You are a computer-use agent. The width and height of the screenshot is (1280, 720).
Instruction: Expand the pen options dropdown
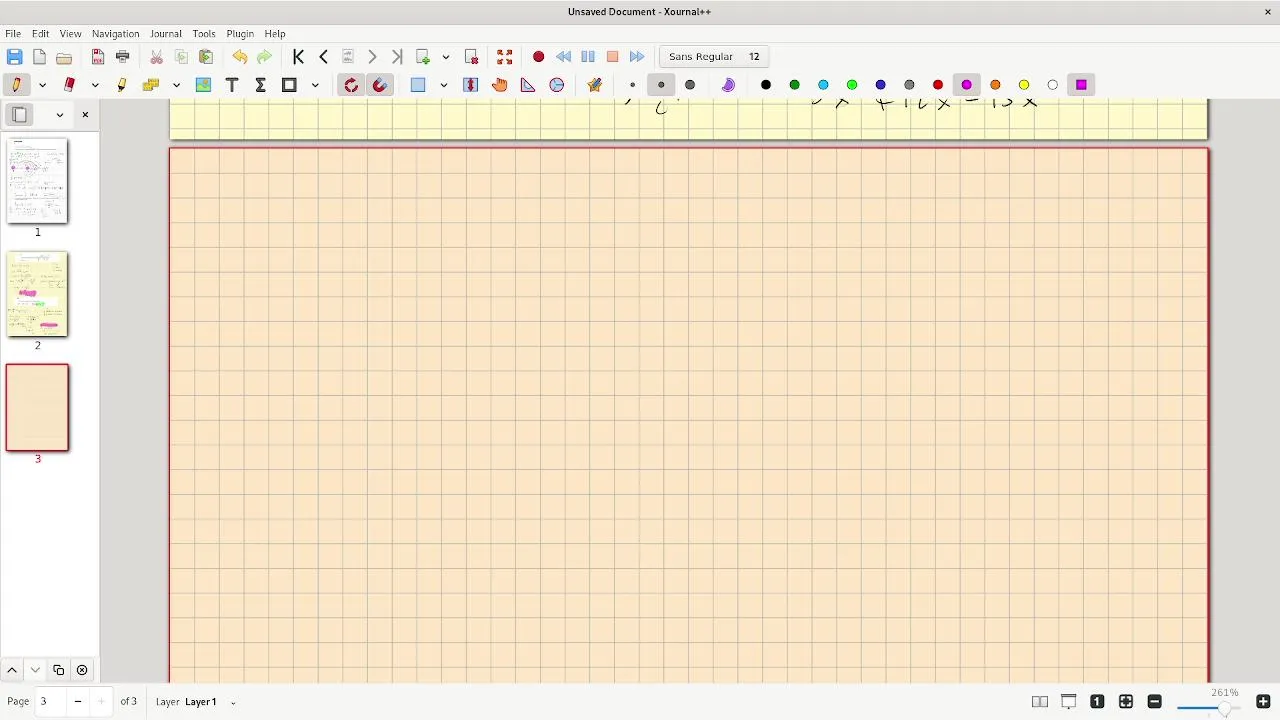click(42, 85)
